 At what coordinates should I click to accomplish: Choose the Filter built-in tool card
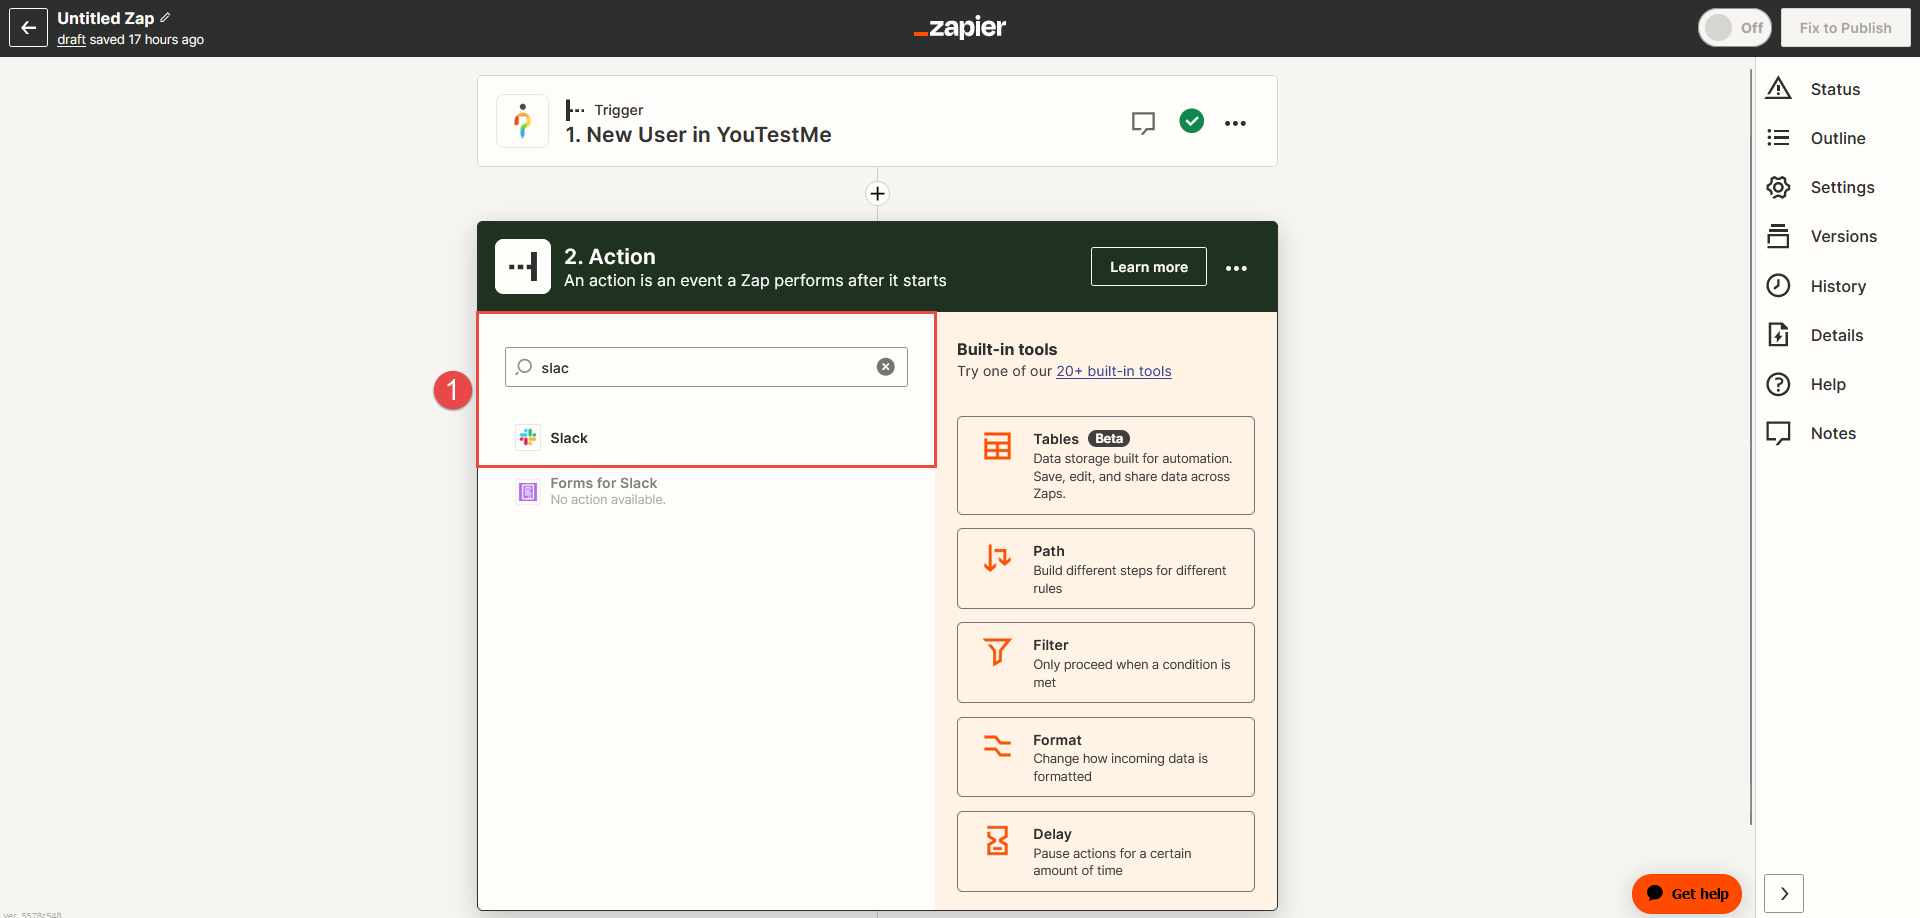[x=1105, y=663]
